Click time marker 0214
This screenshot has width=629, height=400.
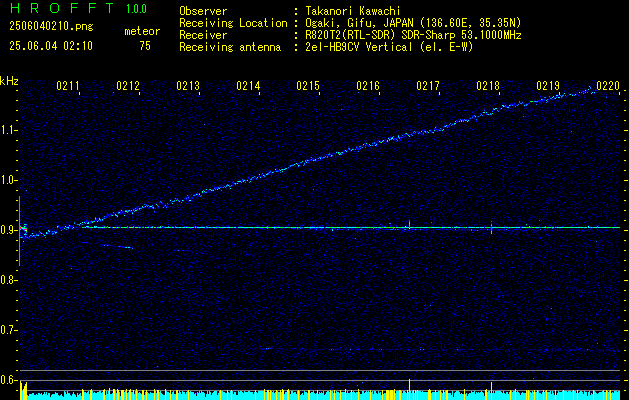coord(248,86)
